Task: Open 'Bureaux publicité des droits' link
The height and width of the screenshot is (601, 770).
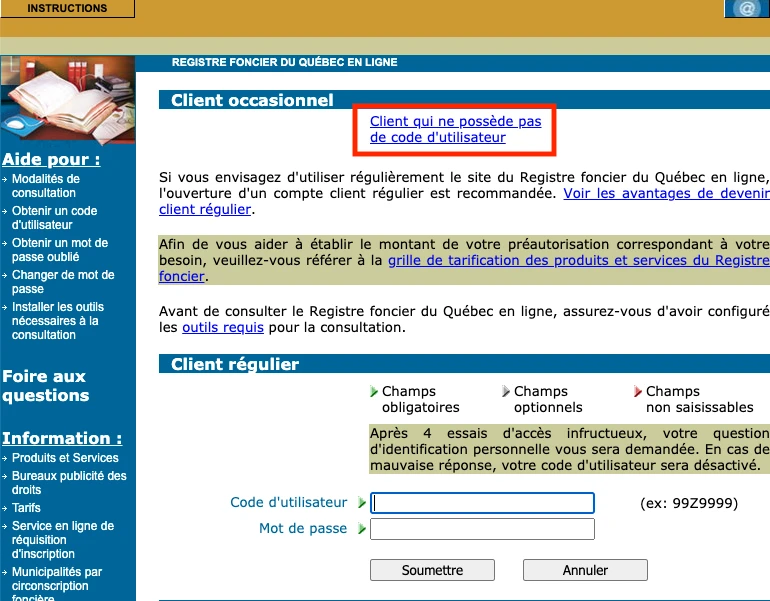Action: click(69, 483)
